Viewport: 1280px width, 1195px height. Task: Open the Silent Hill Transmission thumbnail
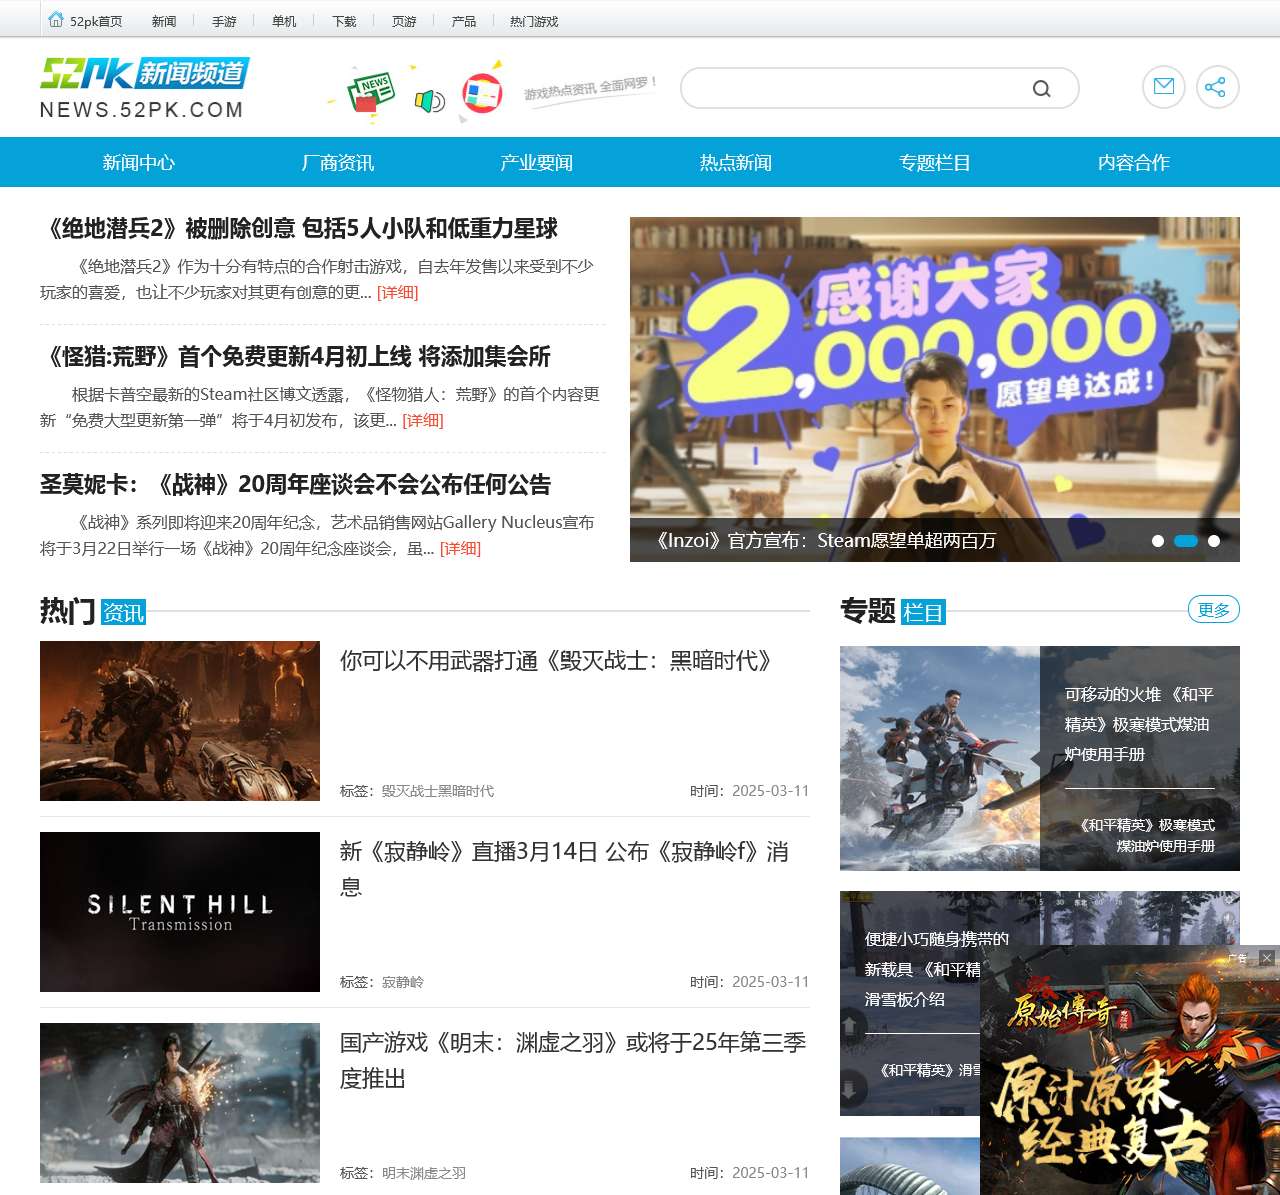[x=180, y=912]
